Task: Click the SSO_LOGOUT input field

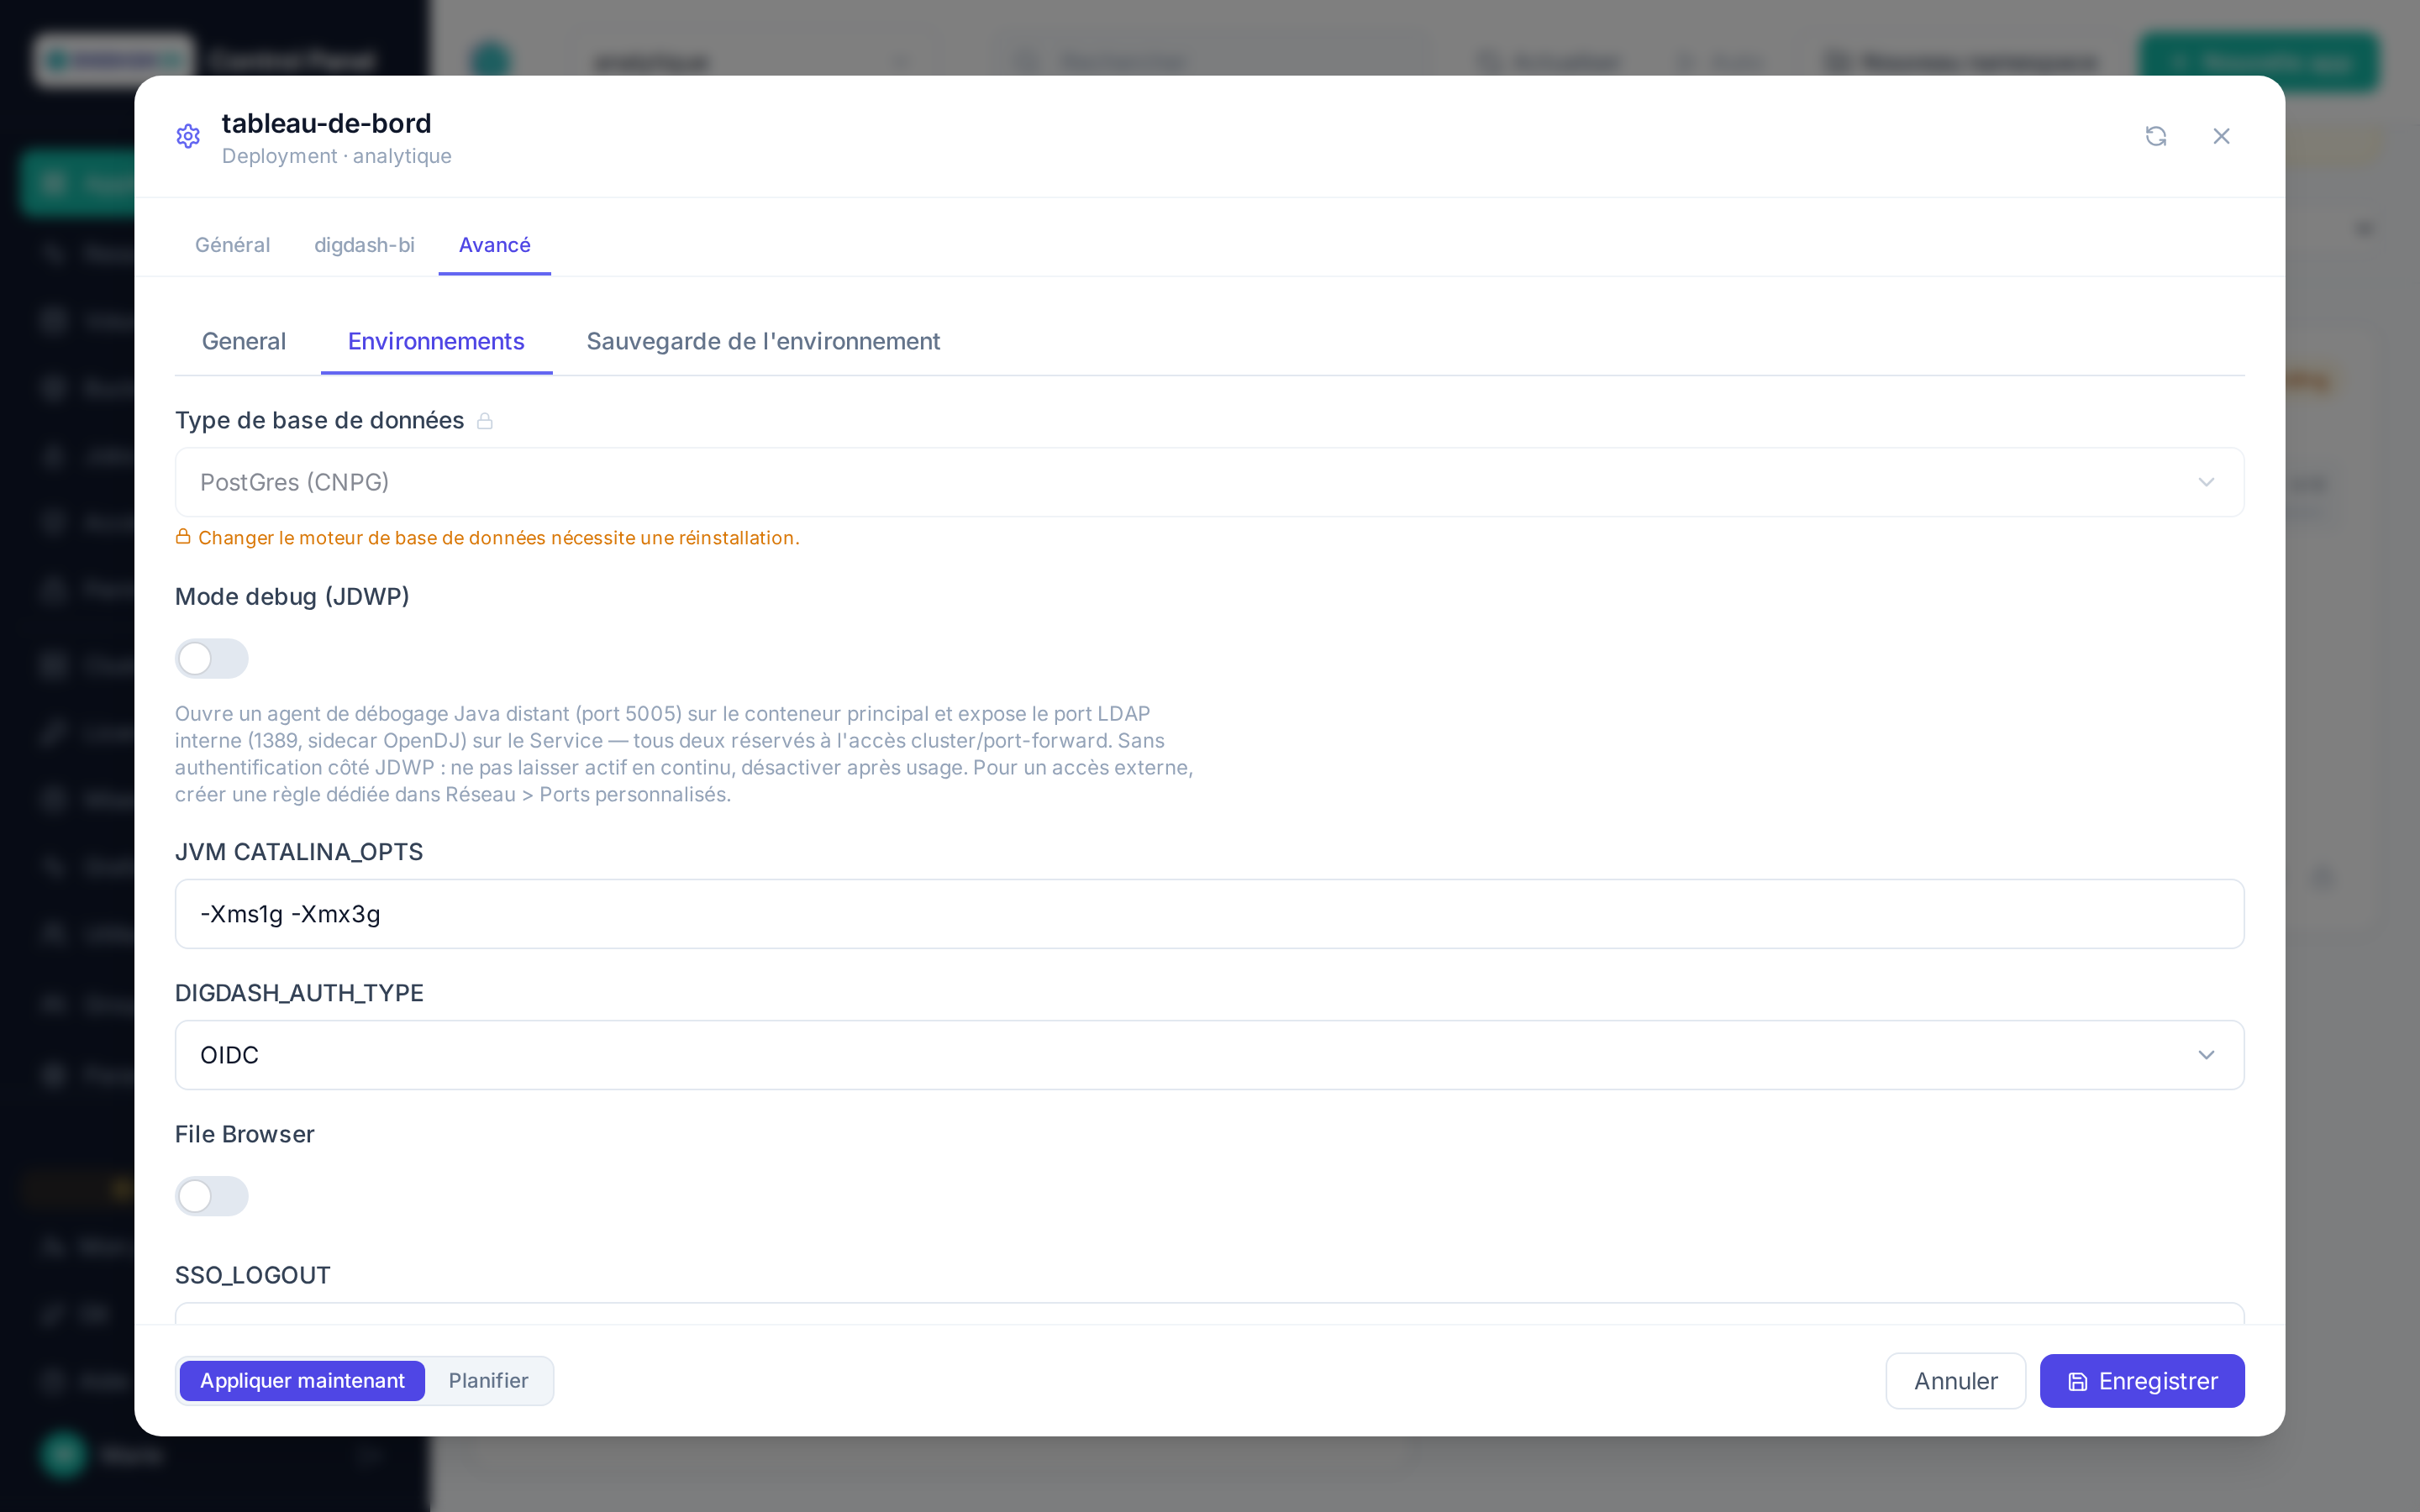Action: pos(1209,1313)
